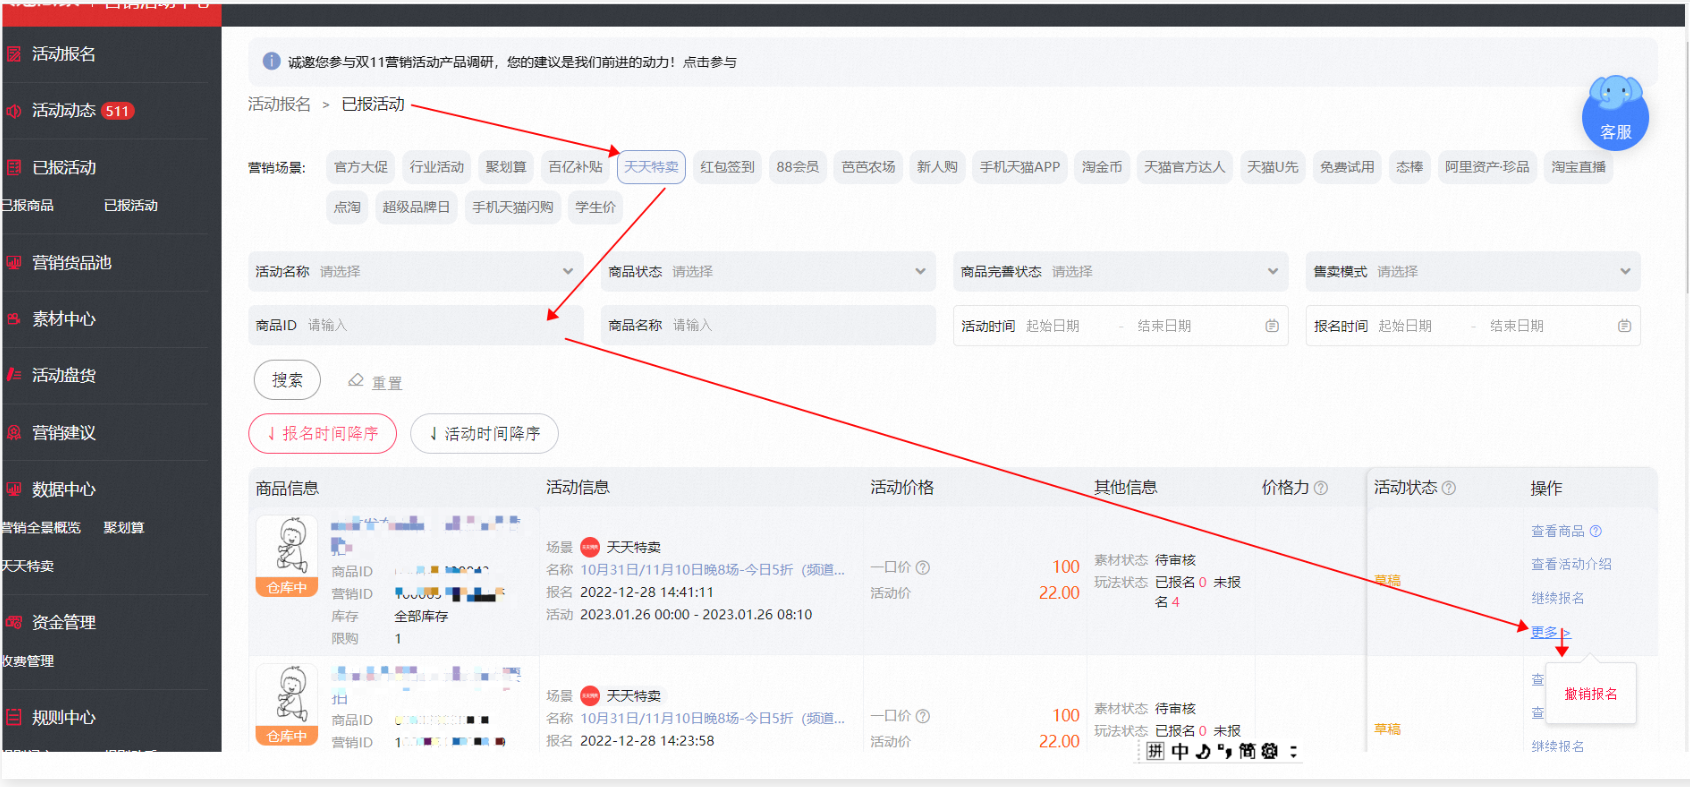Open the 活动名称 dropdown
The image size is (1690, 787).
(416, 271)
